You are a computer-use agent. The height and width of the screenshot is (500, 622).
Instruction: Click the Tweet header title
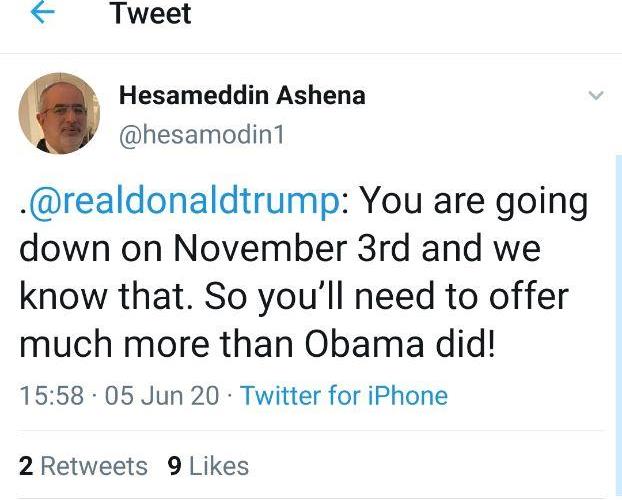[151, 14]
